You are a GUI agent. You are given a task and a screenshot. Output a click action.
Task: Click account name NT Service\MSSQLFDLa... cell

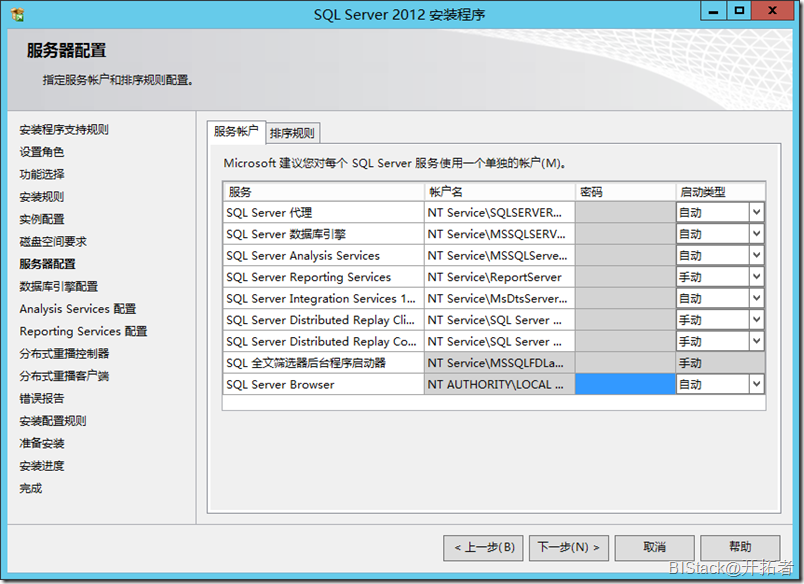click(499, 363)
